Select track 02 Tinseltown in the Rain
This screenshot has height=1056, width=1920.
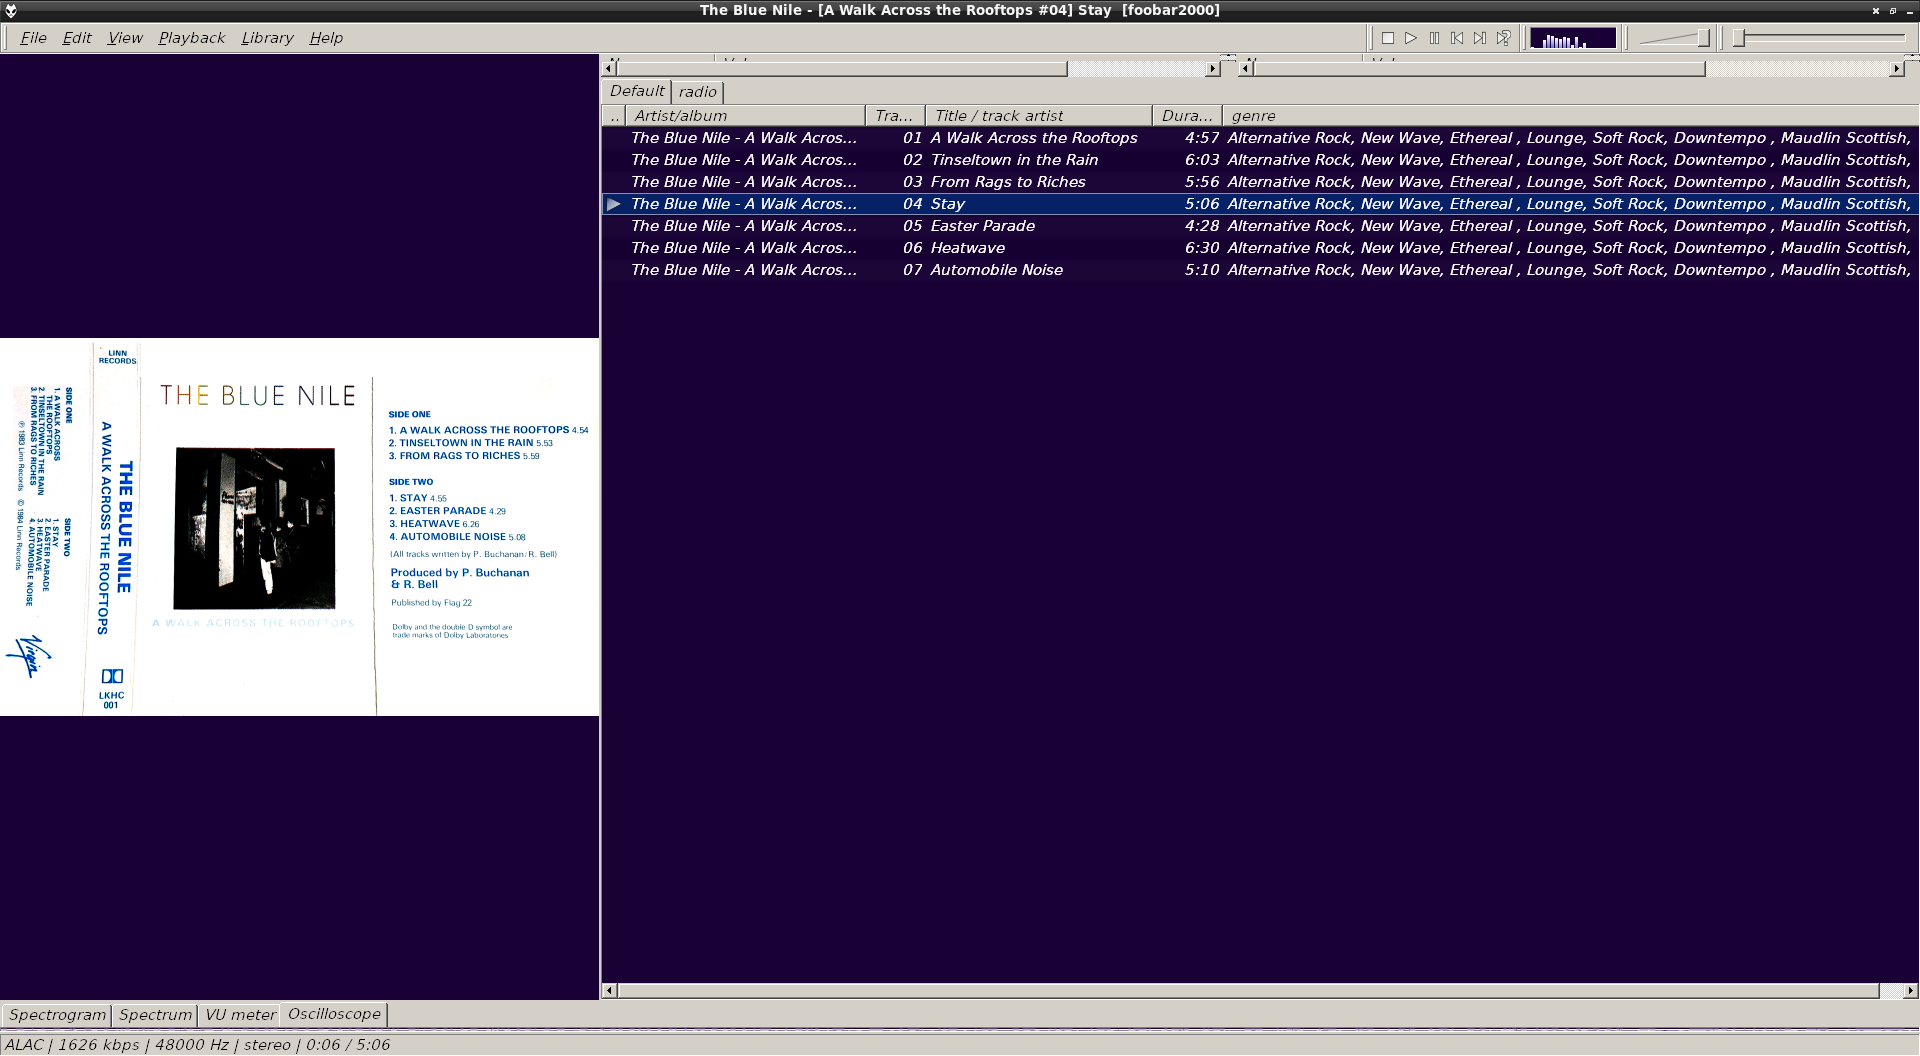(1260, 160)
